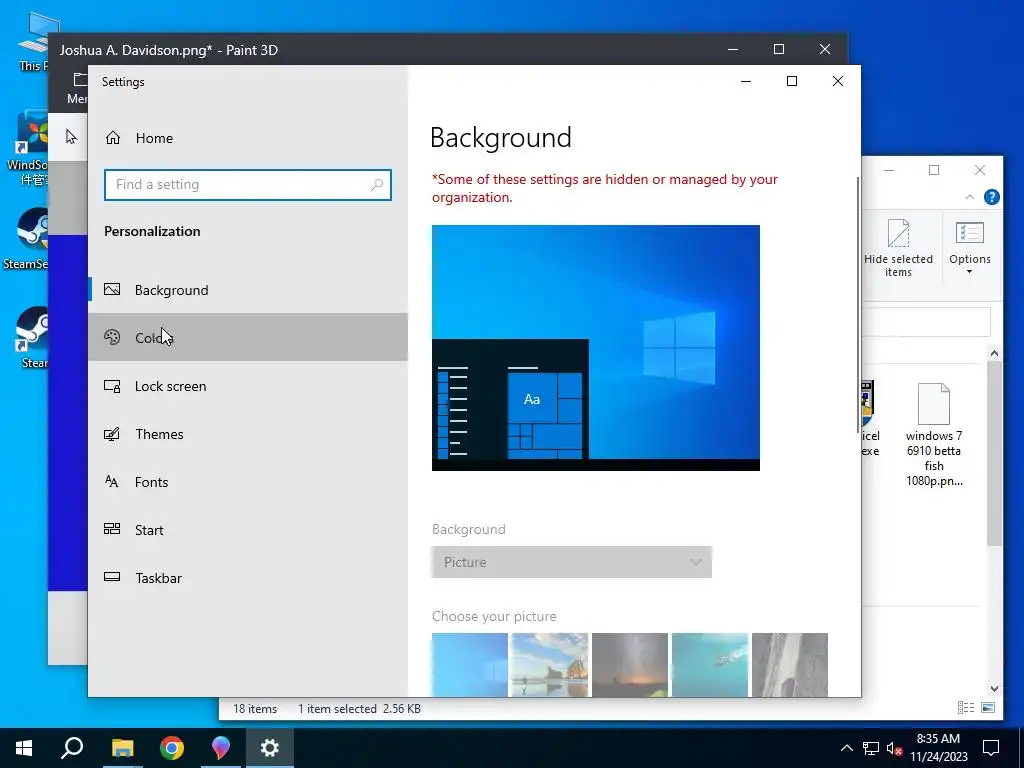Choose the night sky tent wallpaper thumbnail
The height and width of the screenshot is (768, 1024).
(x=630, y=664)
